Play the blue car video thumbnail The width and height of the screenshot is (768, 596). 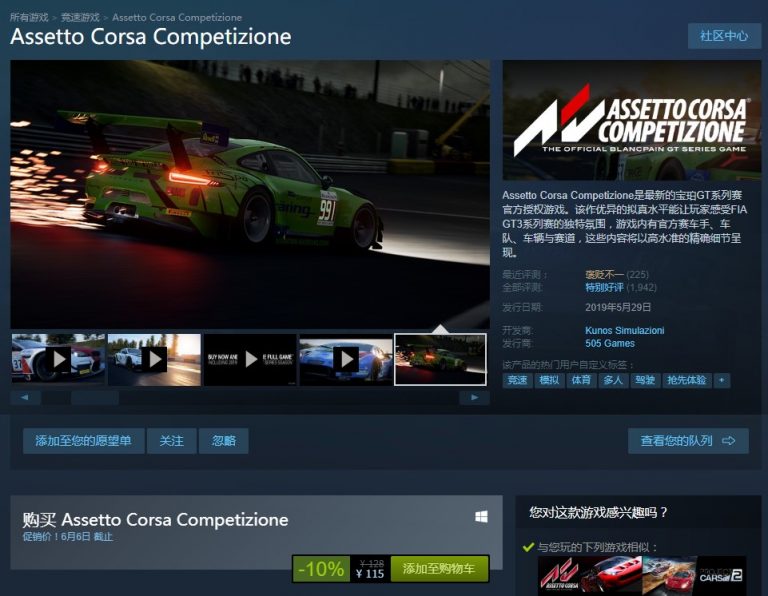coord(346,359)
